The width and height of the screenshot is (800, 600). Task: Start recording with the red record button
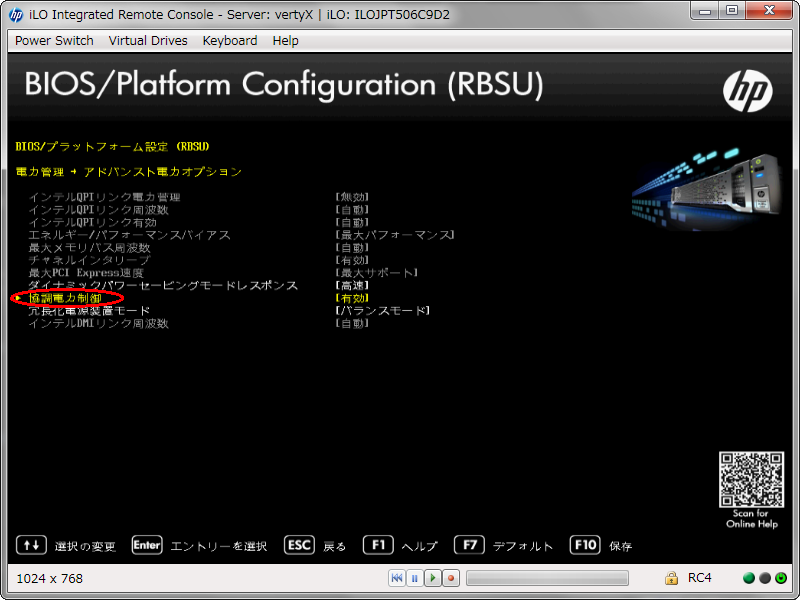[451, 578]
